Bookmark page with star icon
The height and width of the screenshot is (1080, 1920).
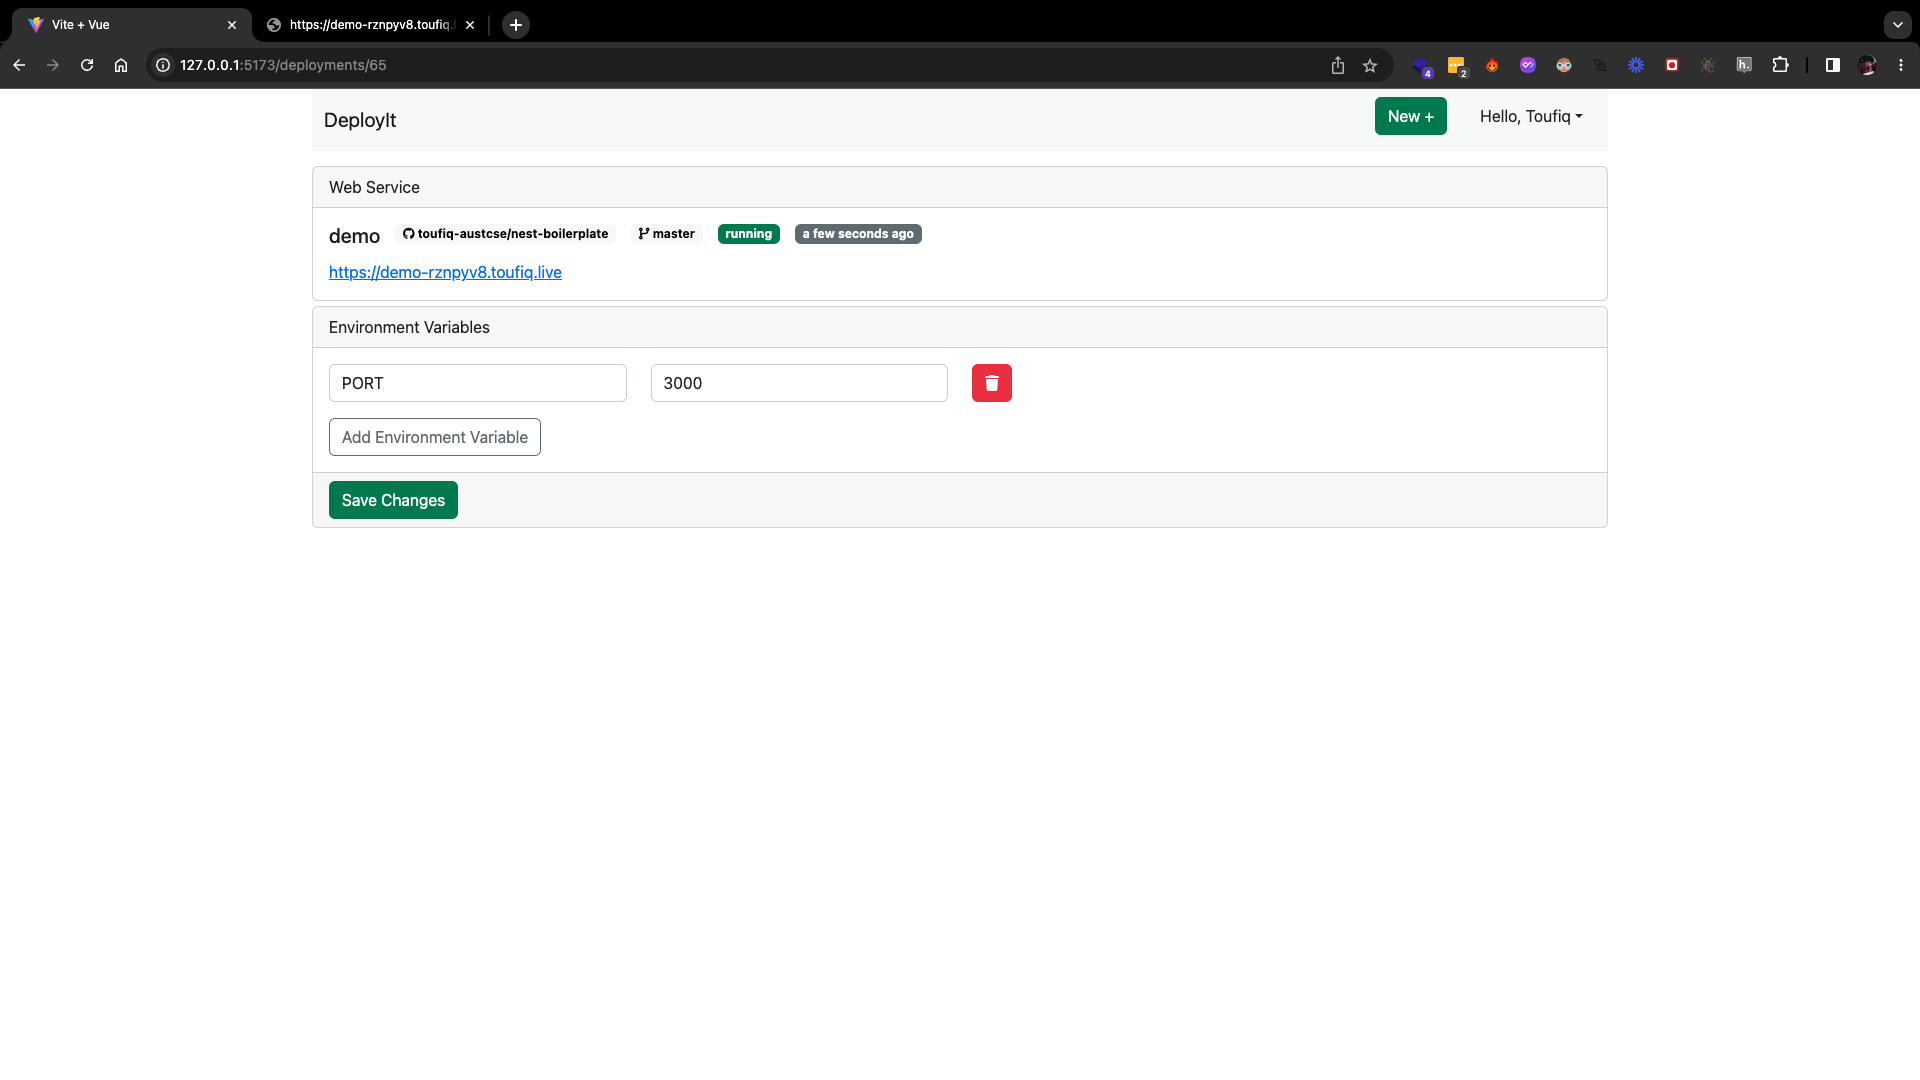pos(1370,65)
